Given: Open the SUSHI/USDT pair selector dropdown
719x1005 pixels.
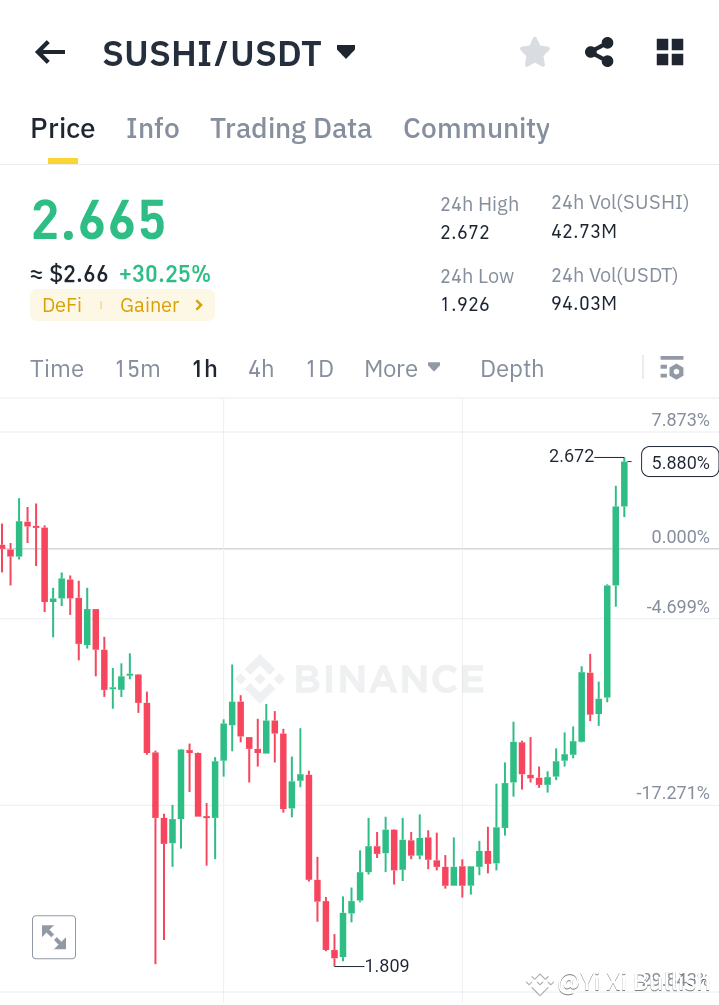Looking at the screenshot, I should click(x=345, y=52).
